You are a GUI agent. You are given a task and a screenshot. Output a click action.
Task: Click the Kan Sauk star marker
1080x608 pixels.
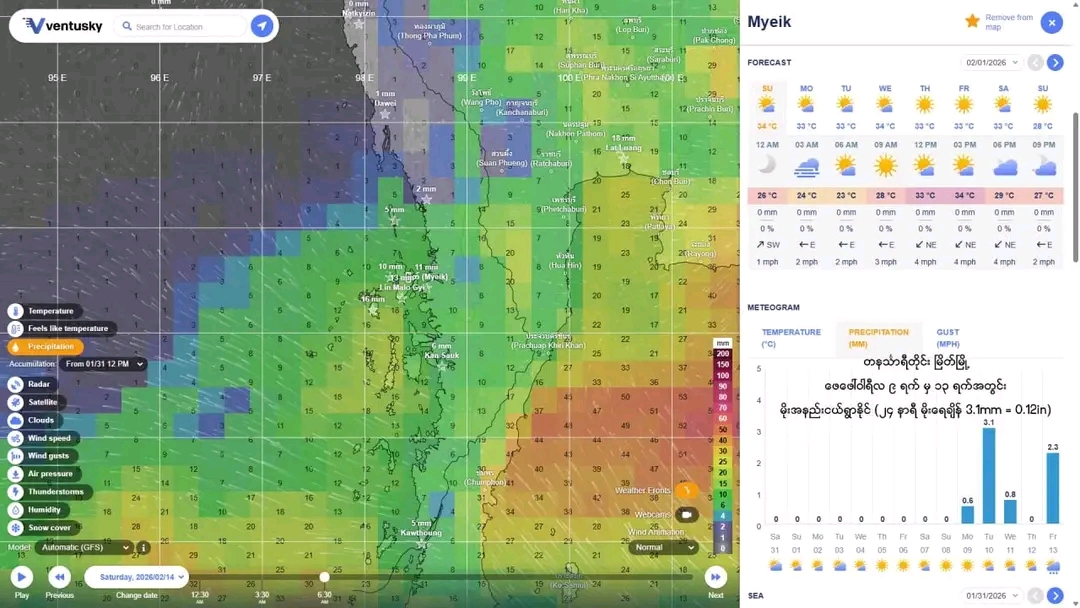pyautogui.click(x=442, y=366)
